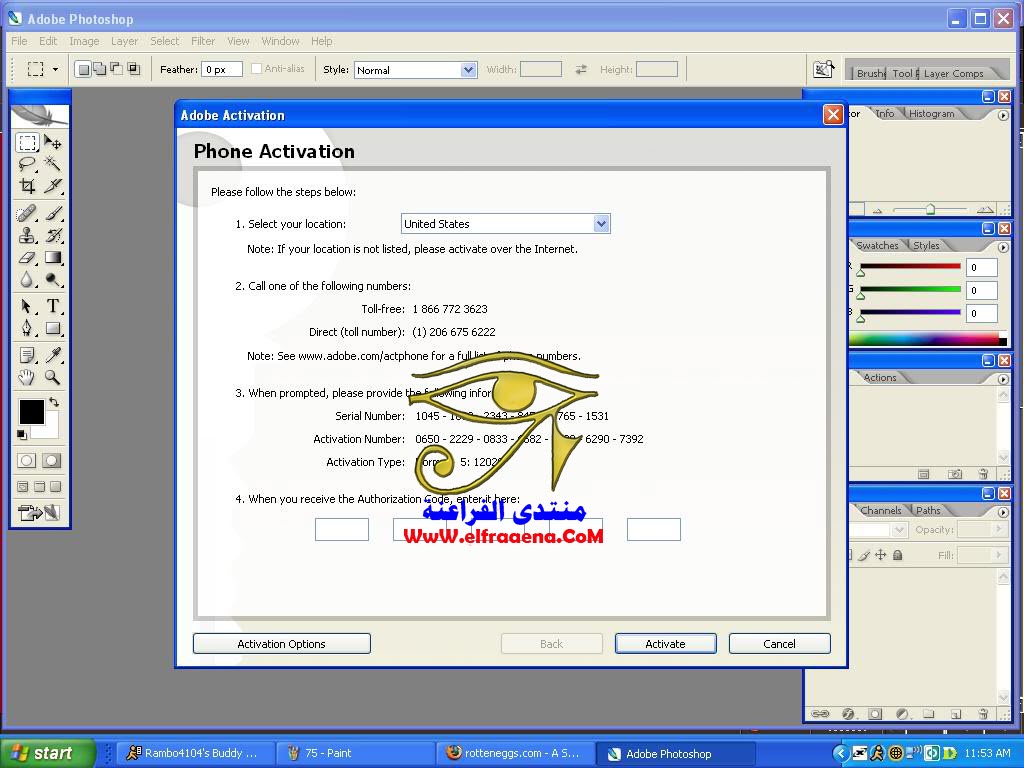Click the Activate button

pyautogui.click(x=665, y=644)
